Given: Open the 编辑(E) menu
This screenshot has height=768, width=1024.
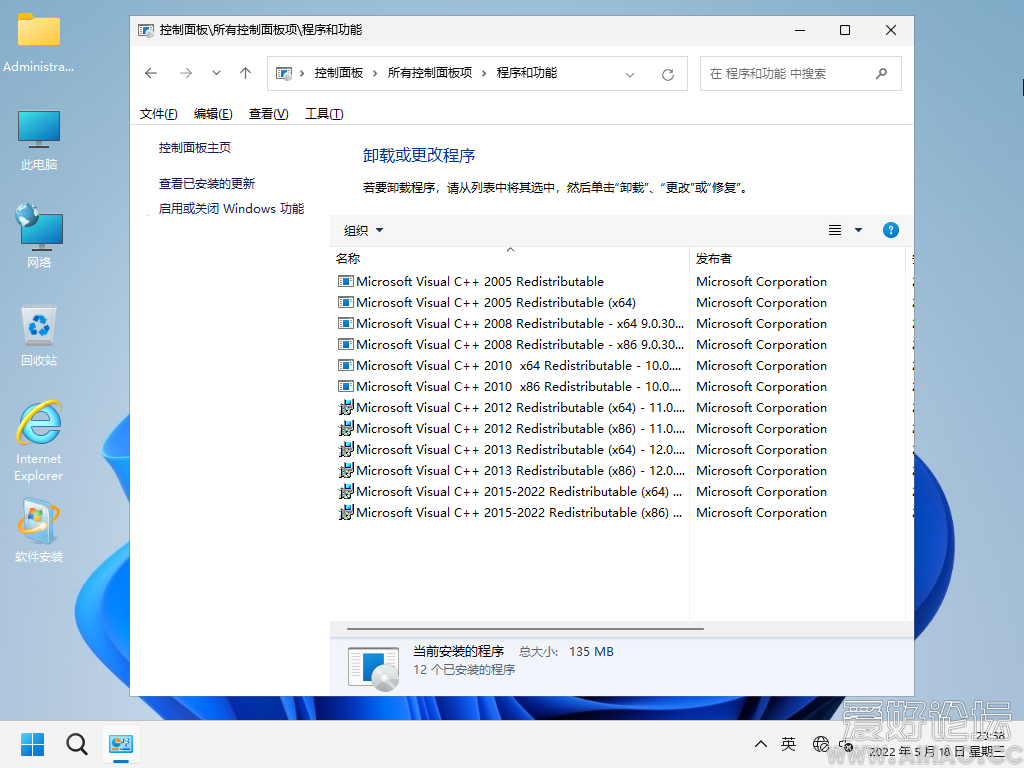Looking at the screenshot, I should (x=213, y=114).
